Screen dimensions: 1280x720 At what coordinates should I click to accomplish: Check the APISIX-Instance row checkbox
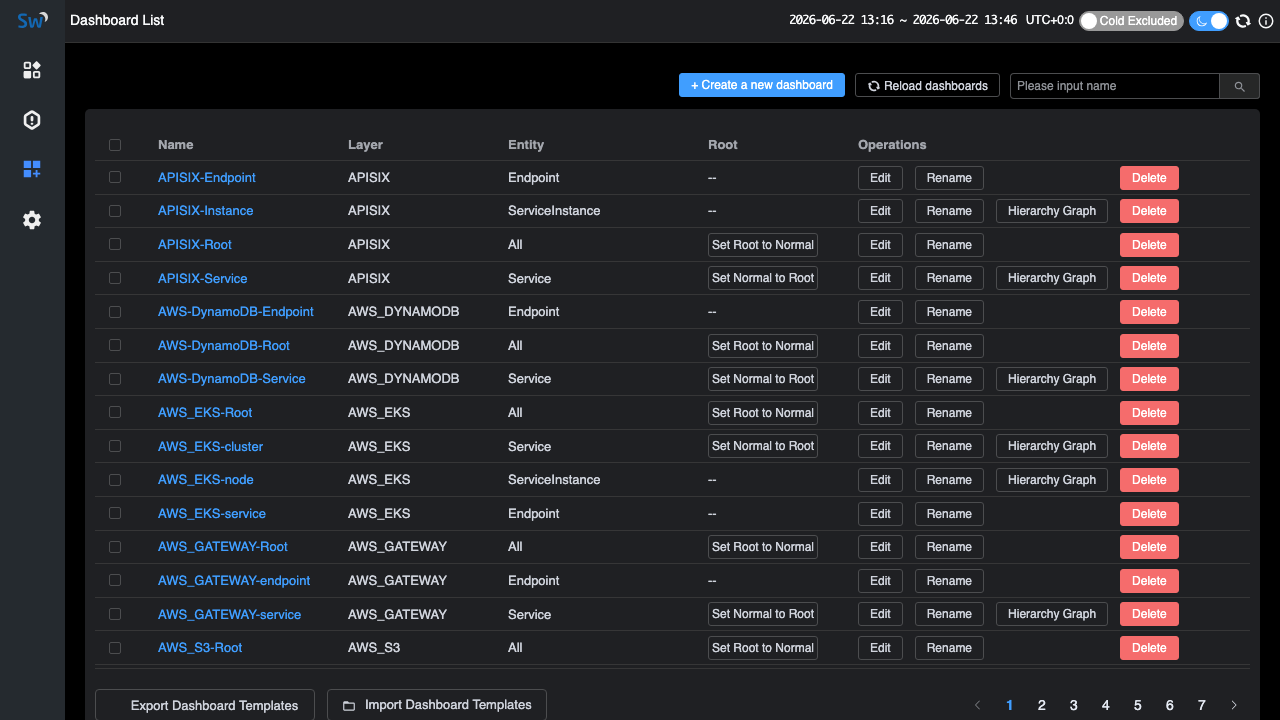pyautogui.click(x=115, y=211)
